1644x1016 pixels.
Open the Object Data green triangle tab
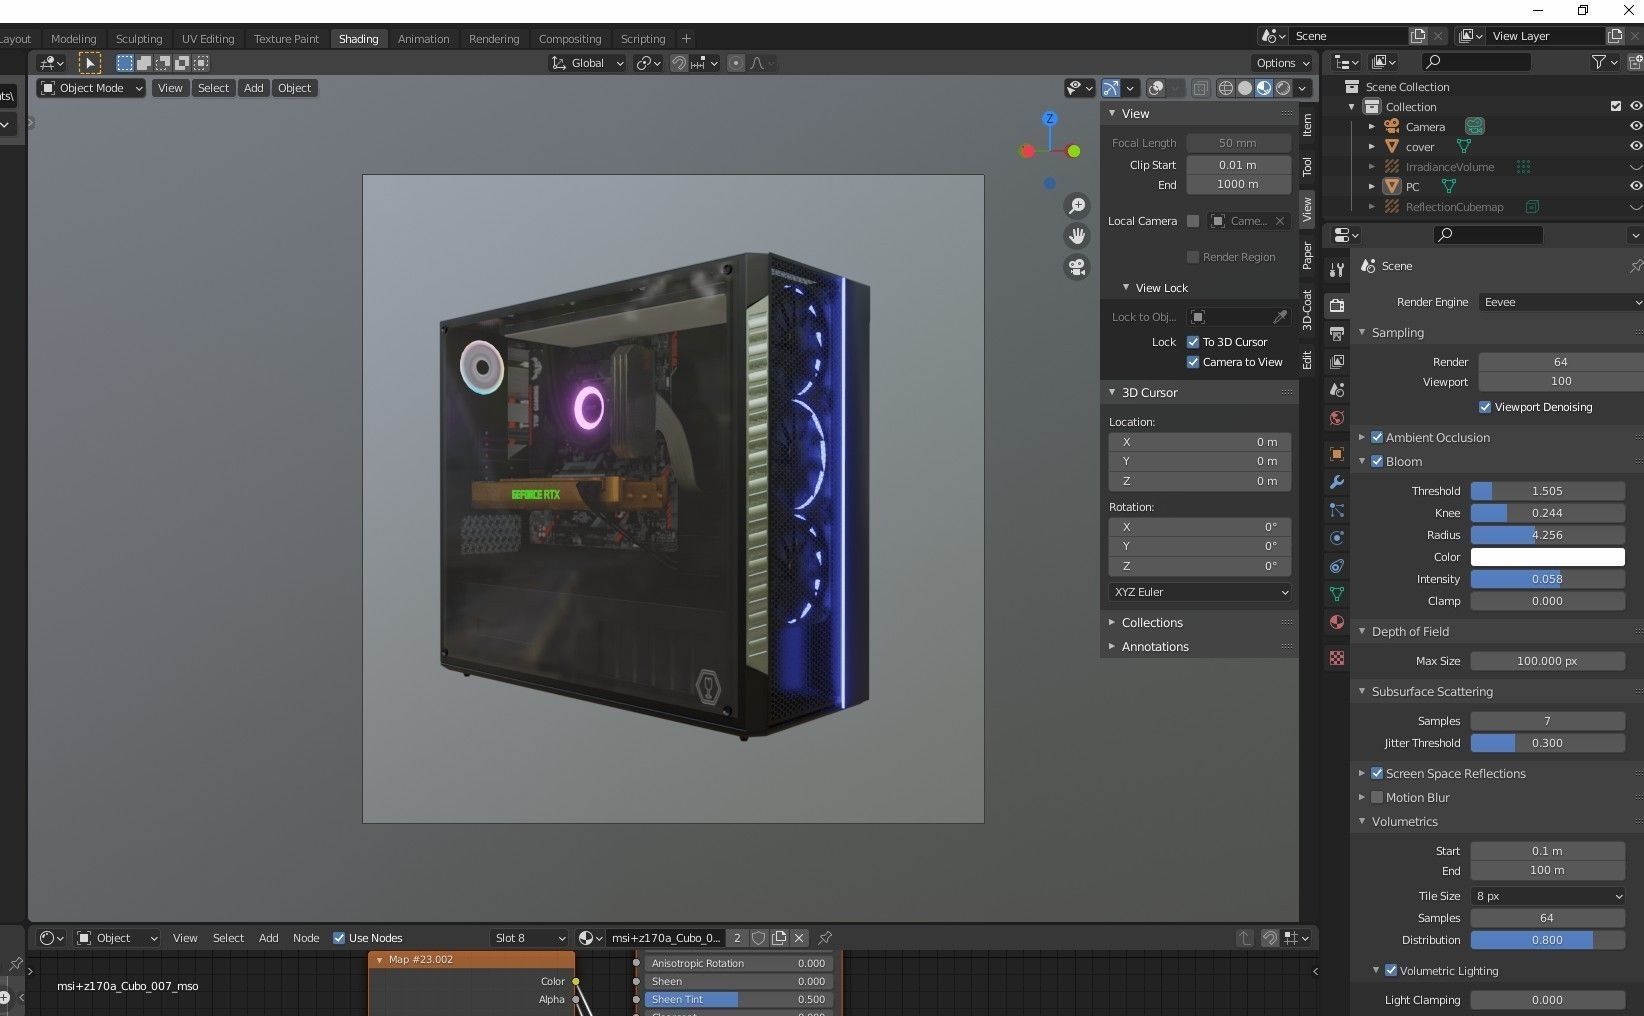(x=1337, y=594)
